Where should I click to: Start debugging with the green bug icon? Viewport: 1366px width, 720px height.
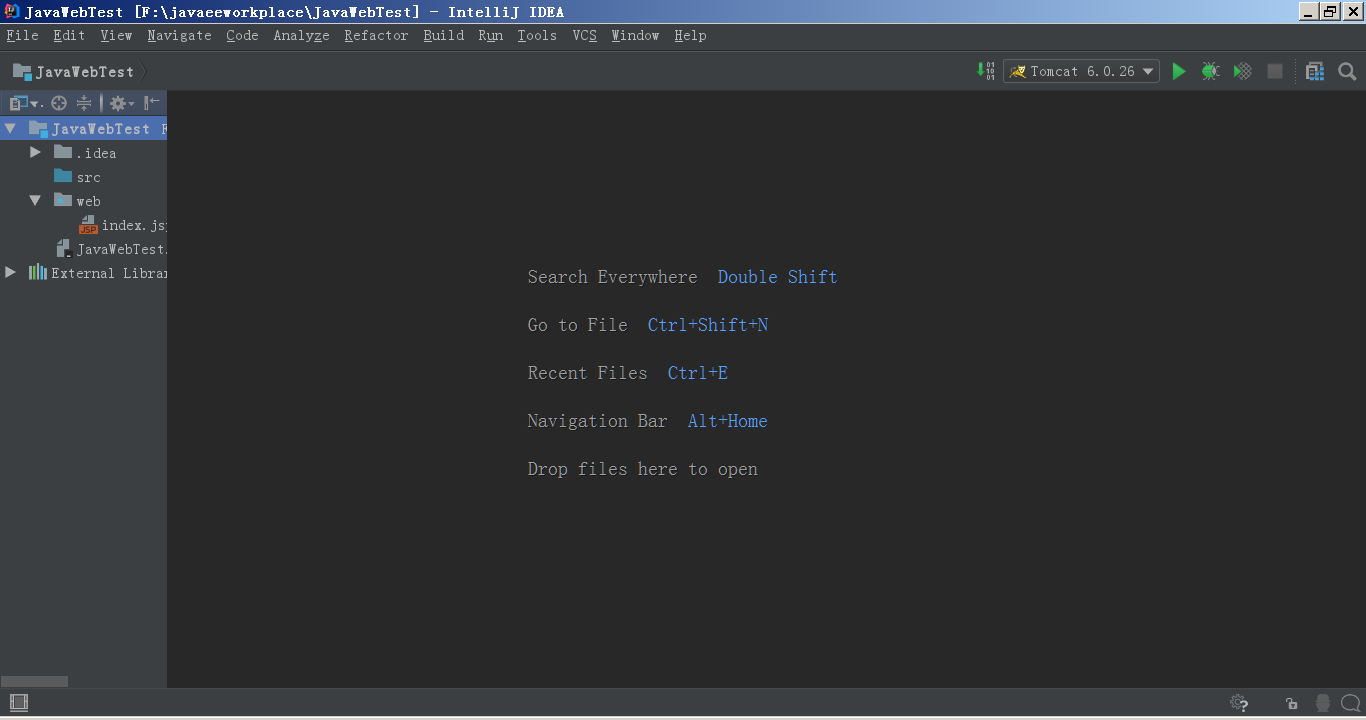[1210, 71]
